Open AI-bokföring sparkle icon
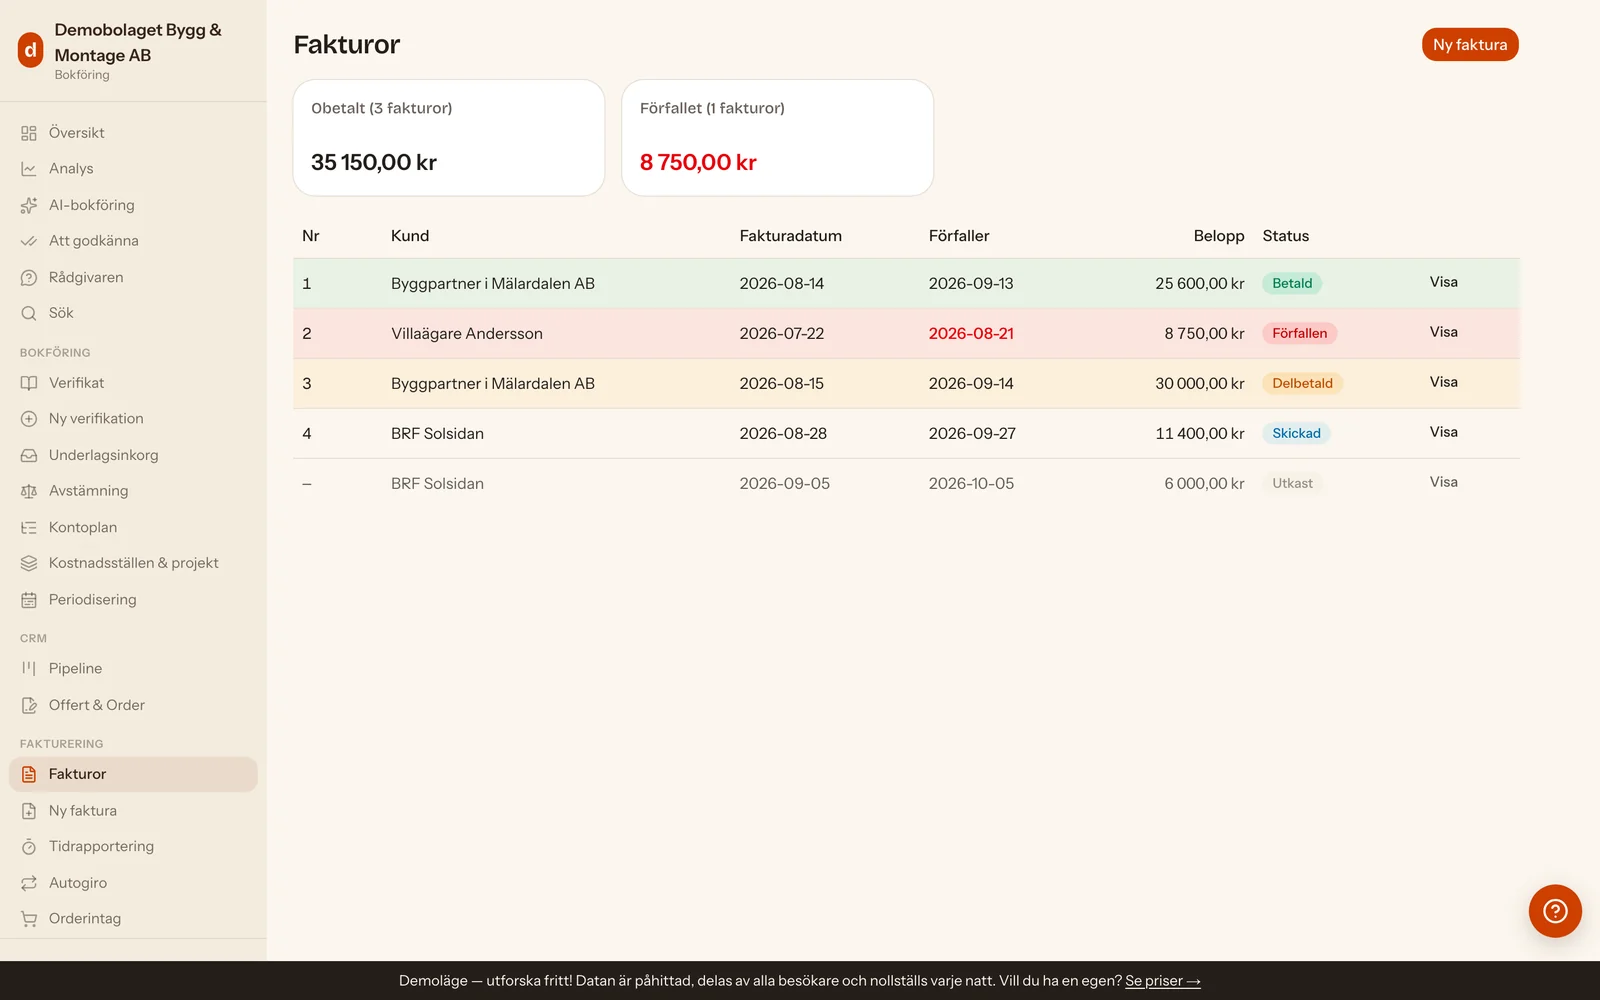The width and height of the screenshot is (1600, 1000). coord(29,205)
